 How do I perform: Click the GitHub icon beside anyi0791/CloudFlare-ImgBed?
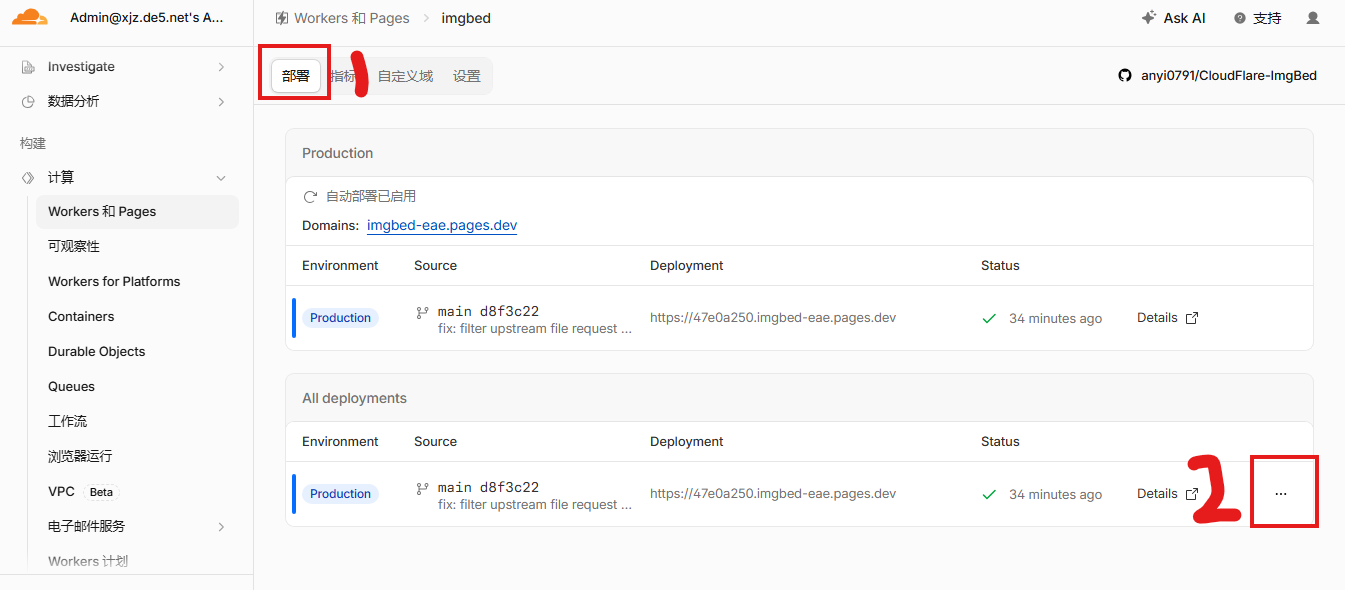pos(1125,76)
